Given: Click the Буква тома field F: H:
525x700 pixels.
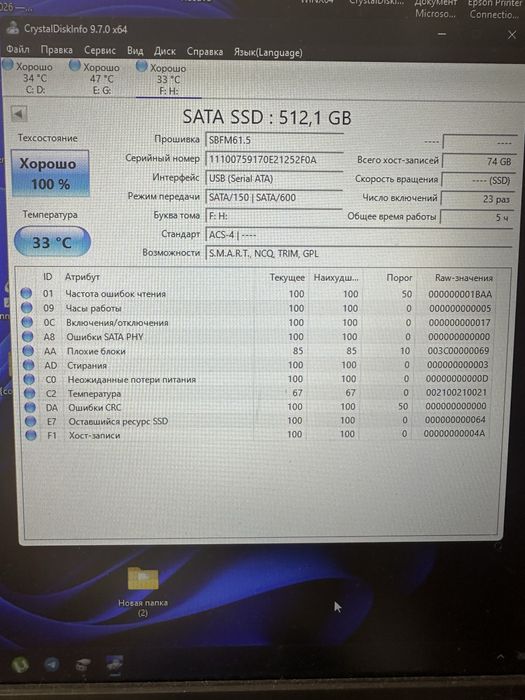Looking at the screenshot, I should point(274,216).
